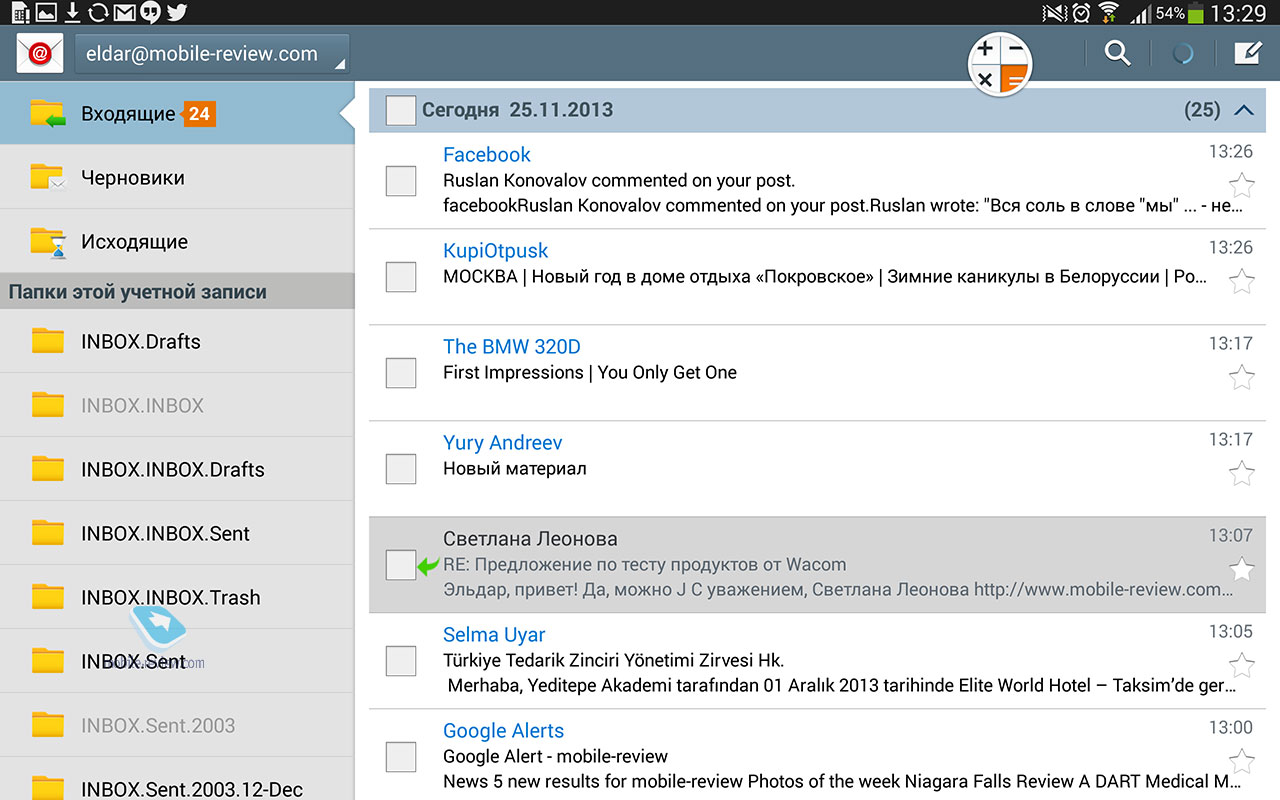The width and height of the screenshot is (1280, 800).
Task: Tap the Черновики drafts folder icon
Action: tap(48, 177)
